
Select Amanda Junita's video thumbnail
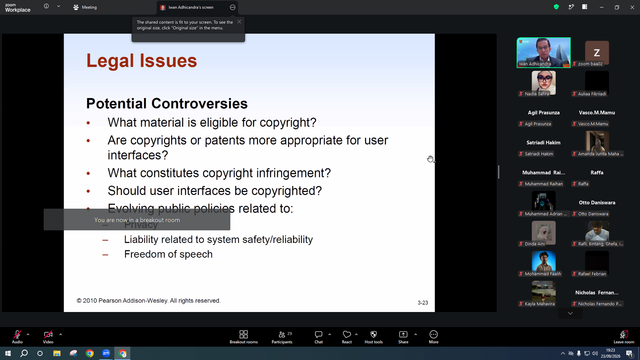click(597, 143)
